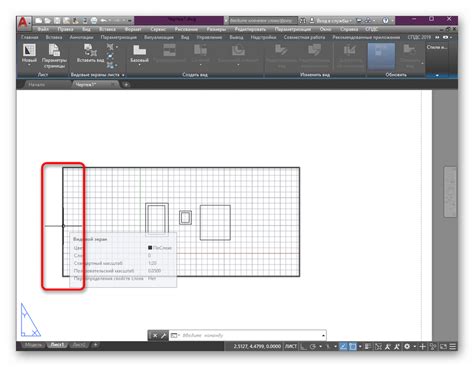Click the highlighted blue ribbon button in Обновить panel

click(x=381, y=56)
